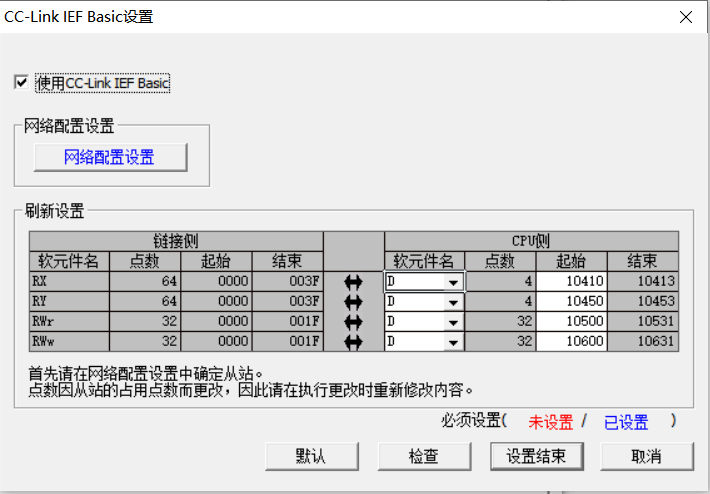Screen dimensions: 710x494
Task: Click the RWw row link-side points value 32
Action: pos(145,341)
